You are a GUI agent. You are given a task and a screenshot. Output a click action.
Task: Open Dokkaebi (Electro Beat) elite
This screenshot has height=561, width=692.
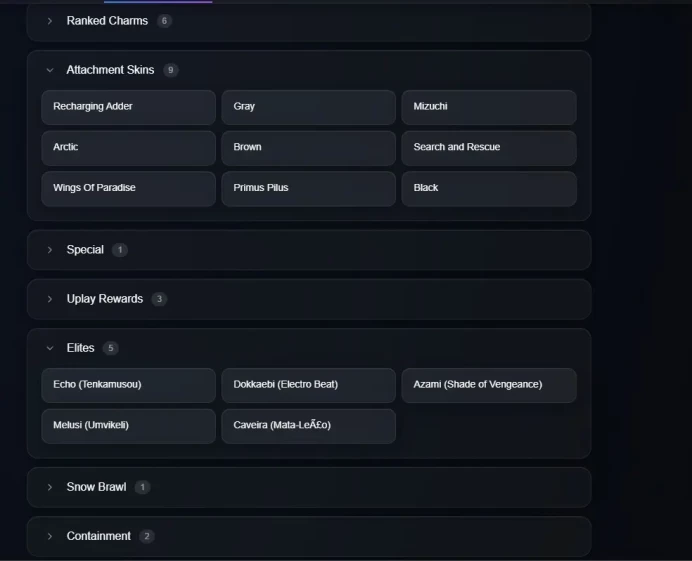pyautogui.click(x=308, y=385)
